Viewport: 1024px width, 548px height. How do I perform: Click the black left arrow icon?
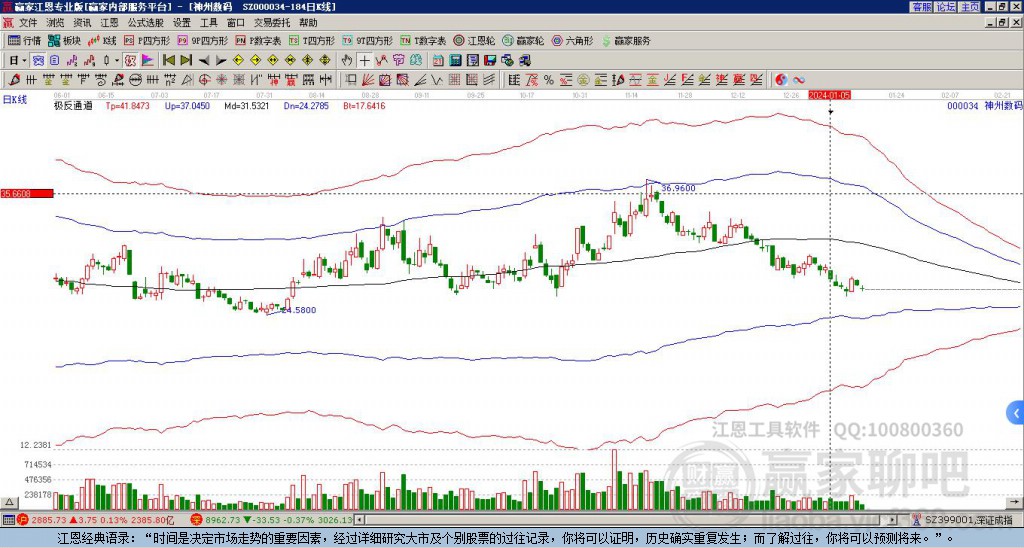[204, 61]
